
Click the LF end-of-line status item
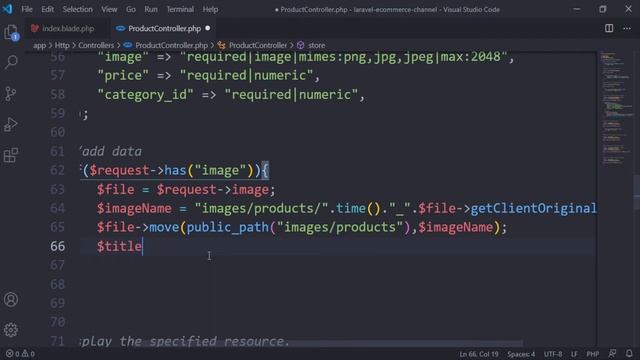(574, 354)
